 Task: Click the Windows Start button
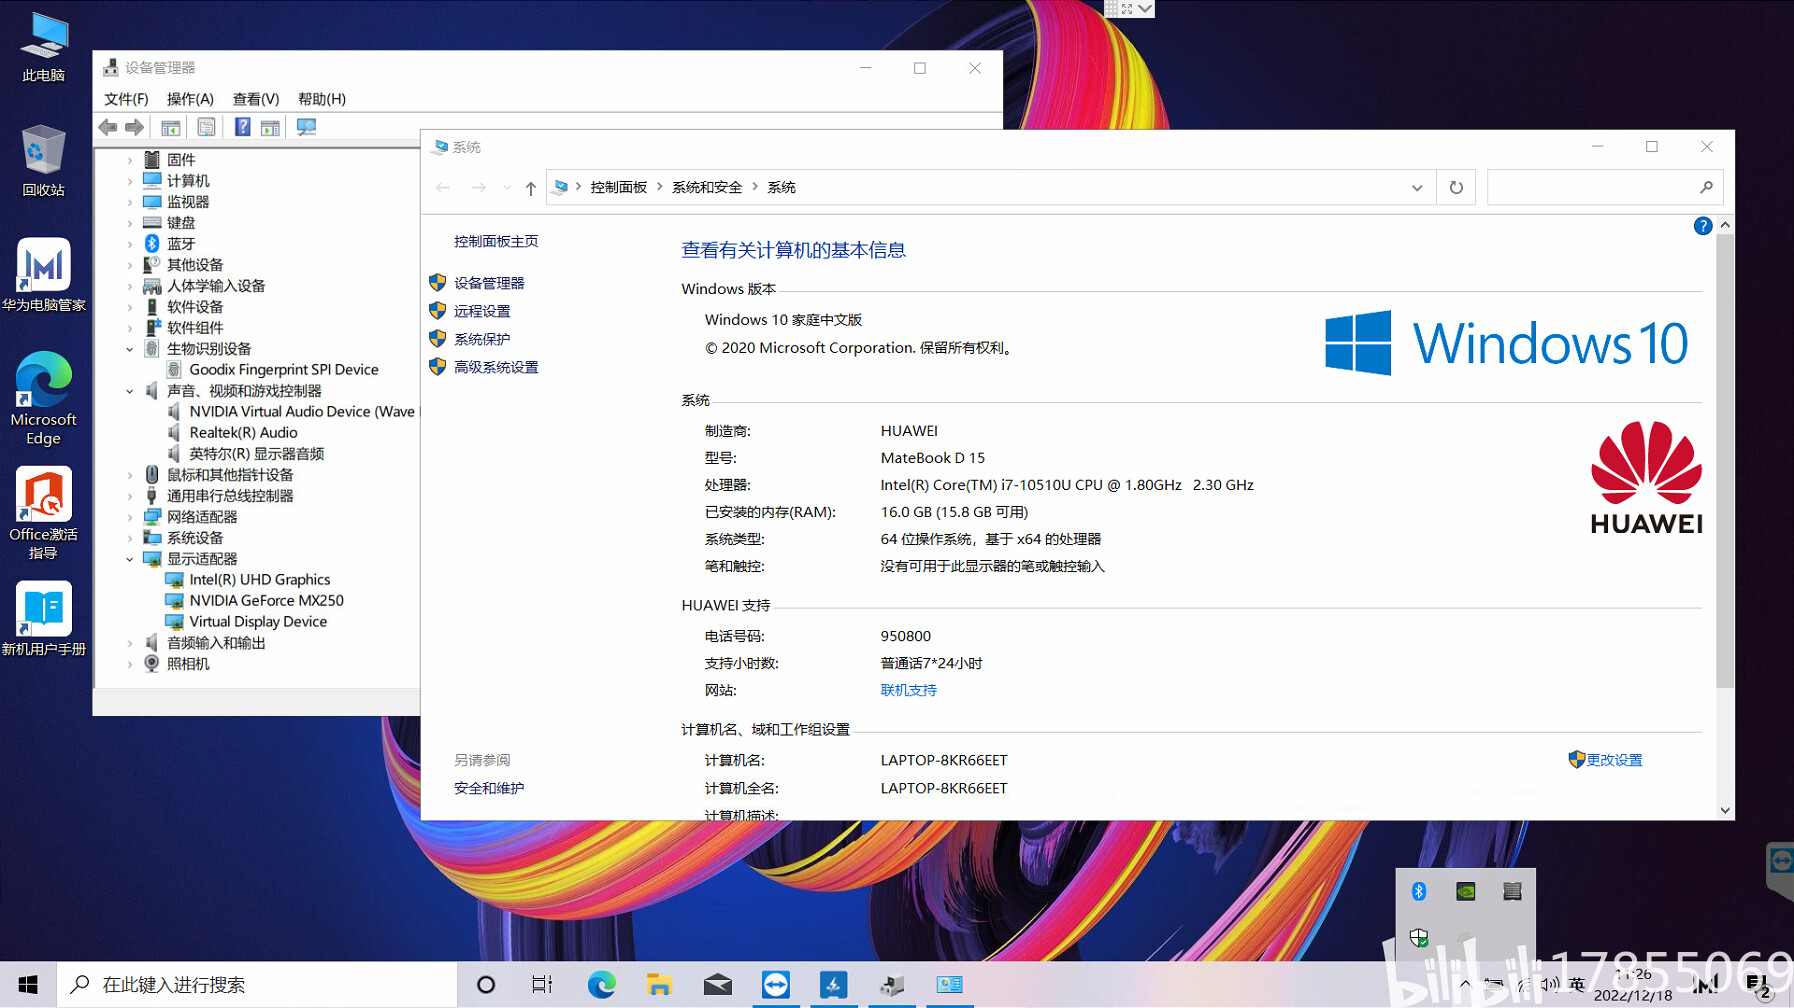click(x=28, y=984)
